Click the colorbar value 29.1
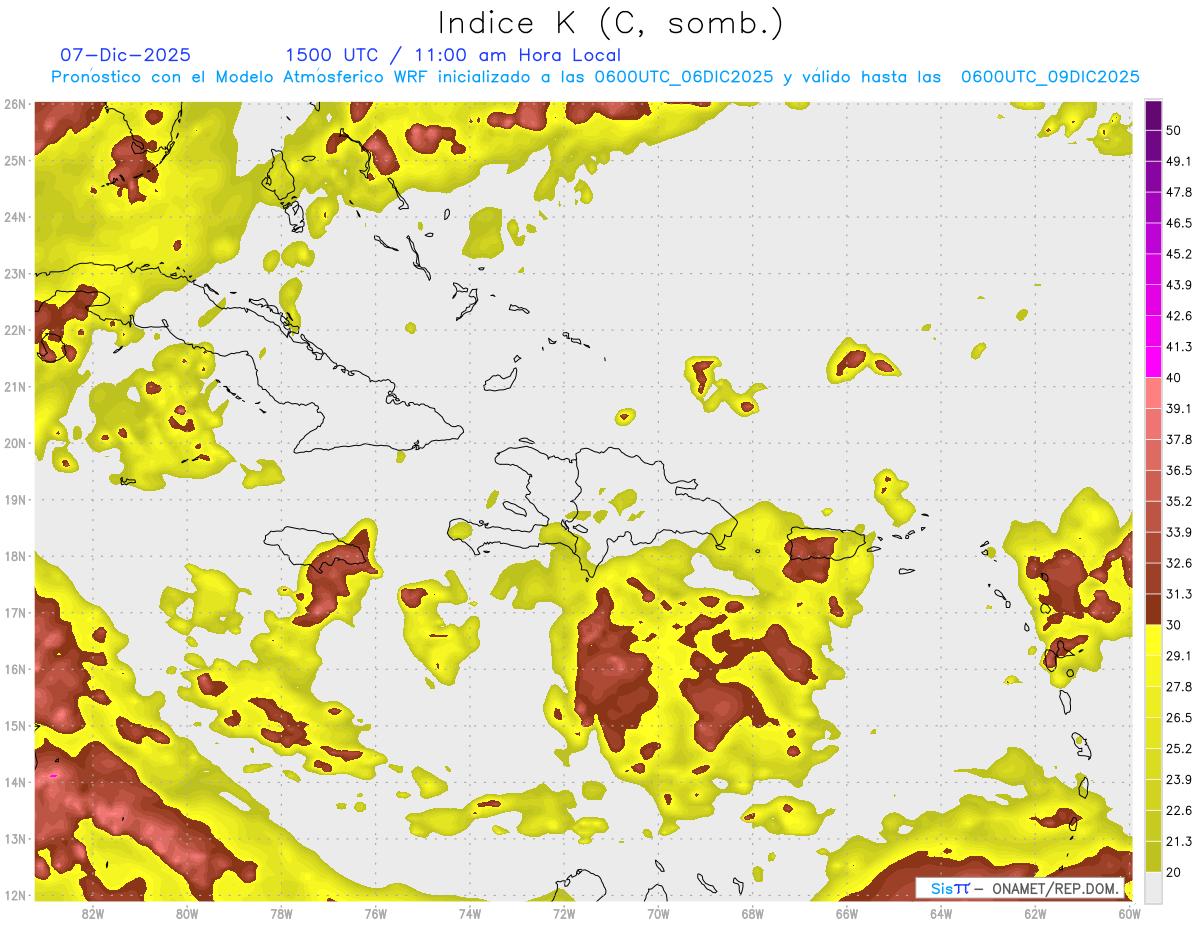The image size is (1200, 927). (1179, 655)
